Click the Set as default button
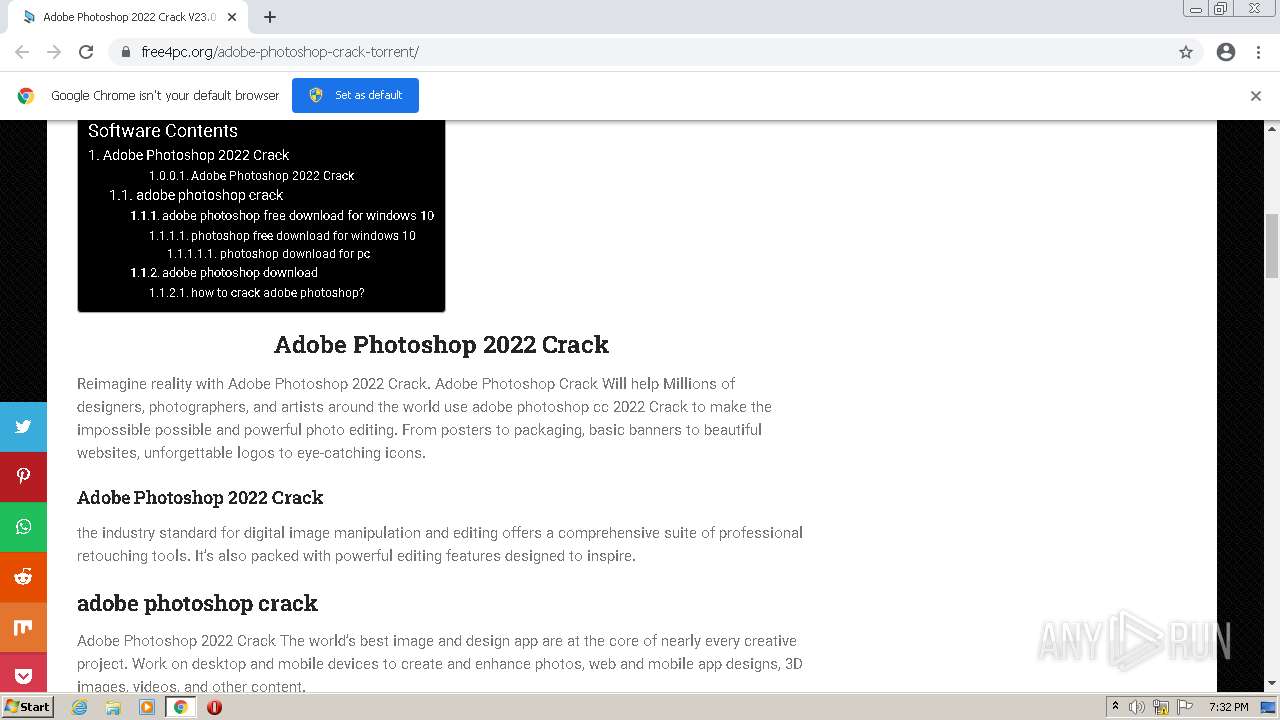The height and width of the screenshot is (720, 1280). [355, 95]
